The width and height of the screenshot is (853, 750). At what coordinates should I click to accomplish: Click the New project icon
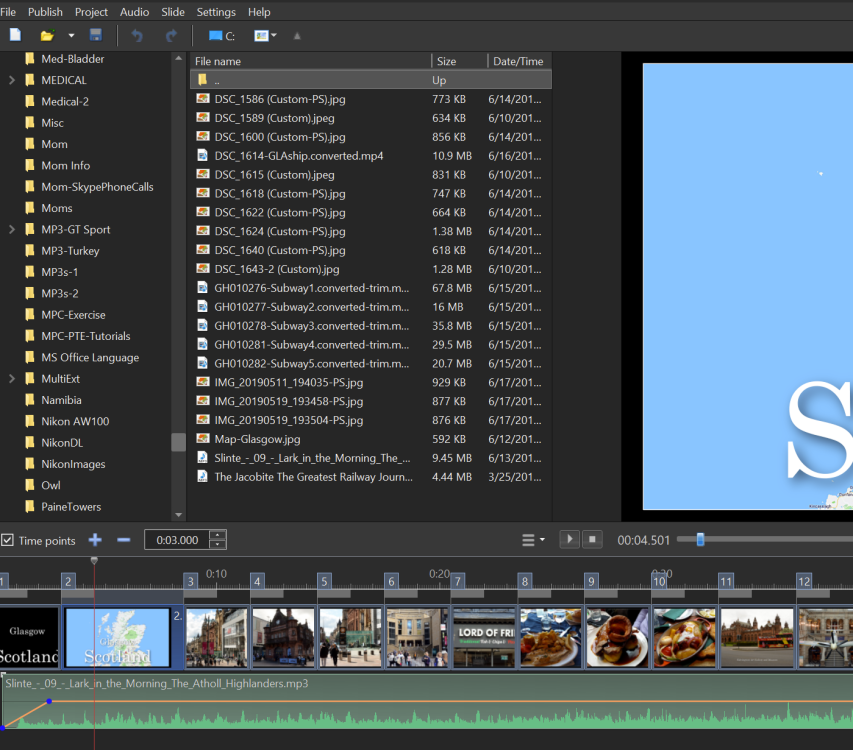15,35
